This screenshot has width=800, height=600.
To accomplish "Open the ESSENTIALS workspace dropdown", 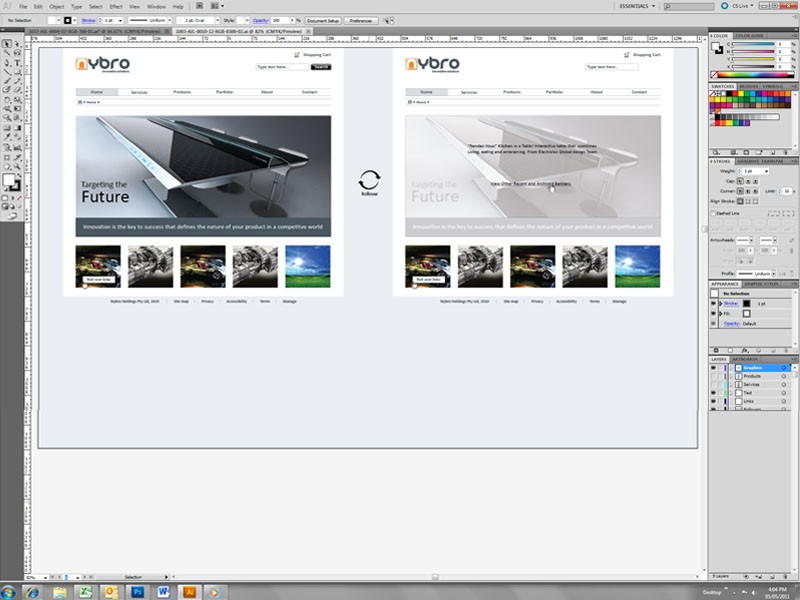I will [x=637, y=6].
